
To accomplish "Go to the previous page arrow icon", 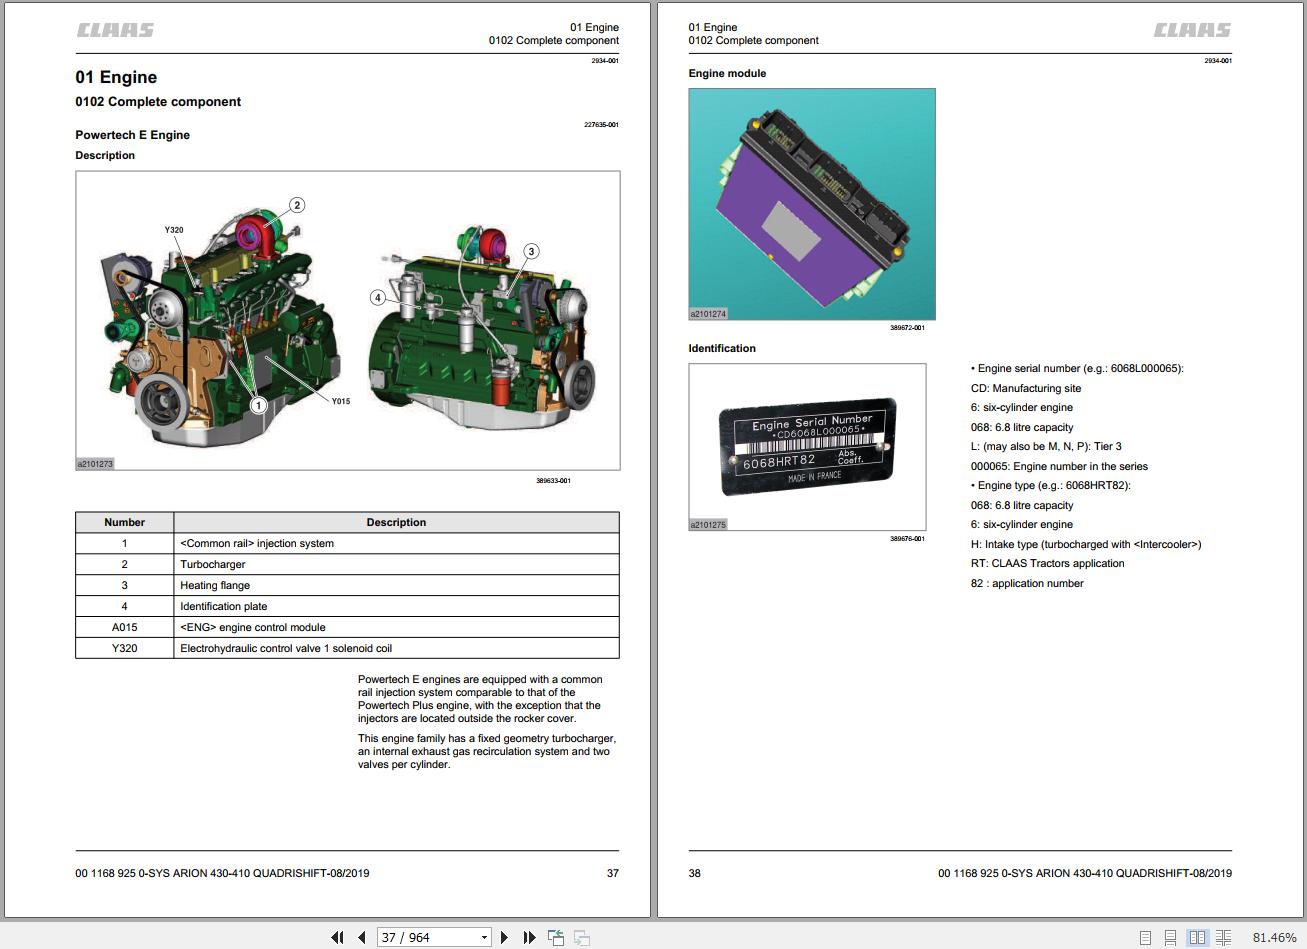I will coord(362,937).
